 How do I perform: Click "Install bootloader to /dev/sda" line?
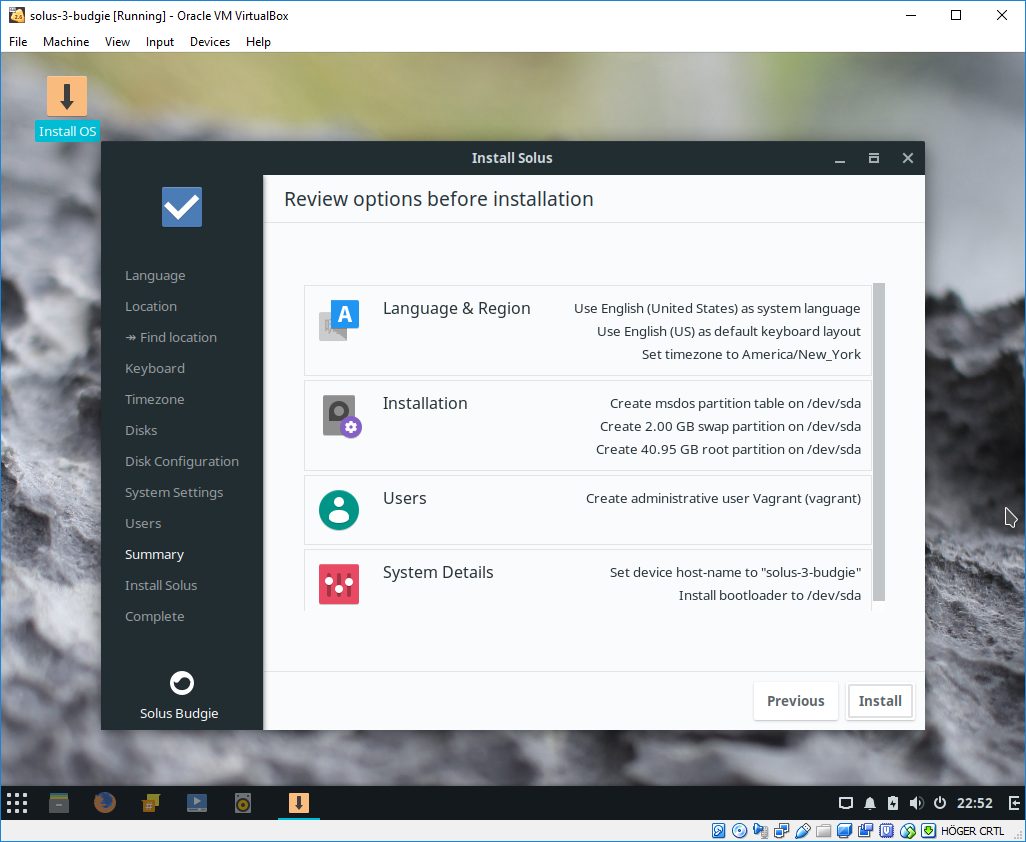tap(770, 595)
